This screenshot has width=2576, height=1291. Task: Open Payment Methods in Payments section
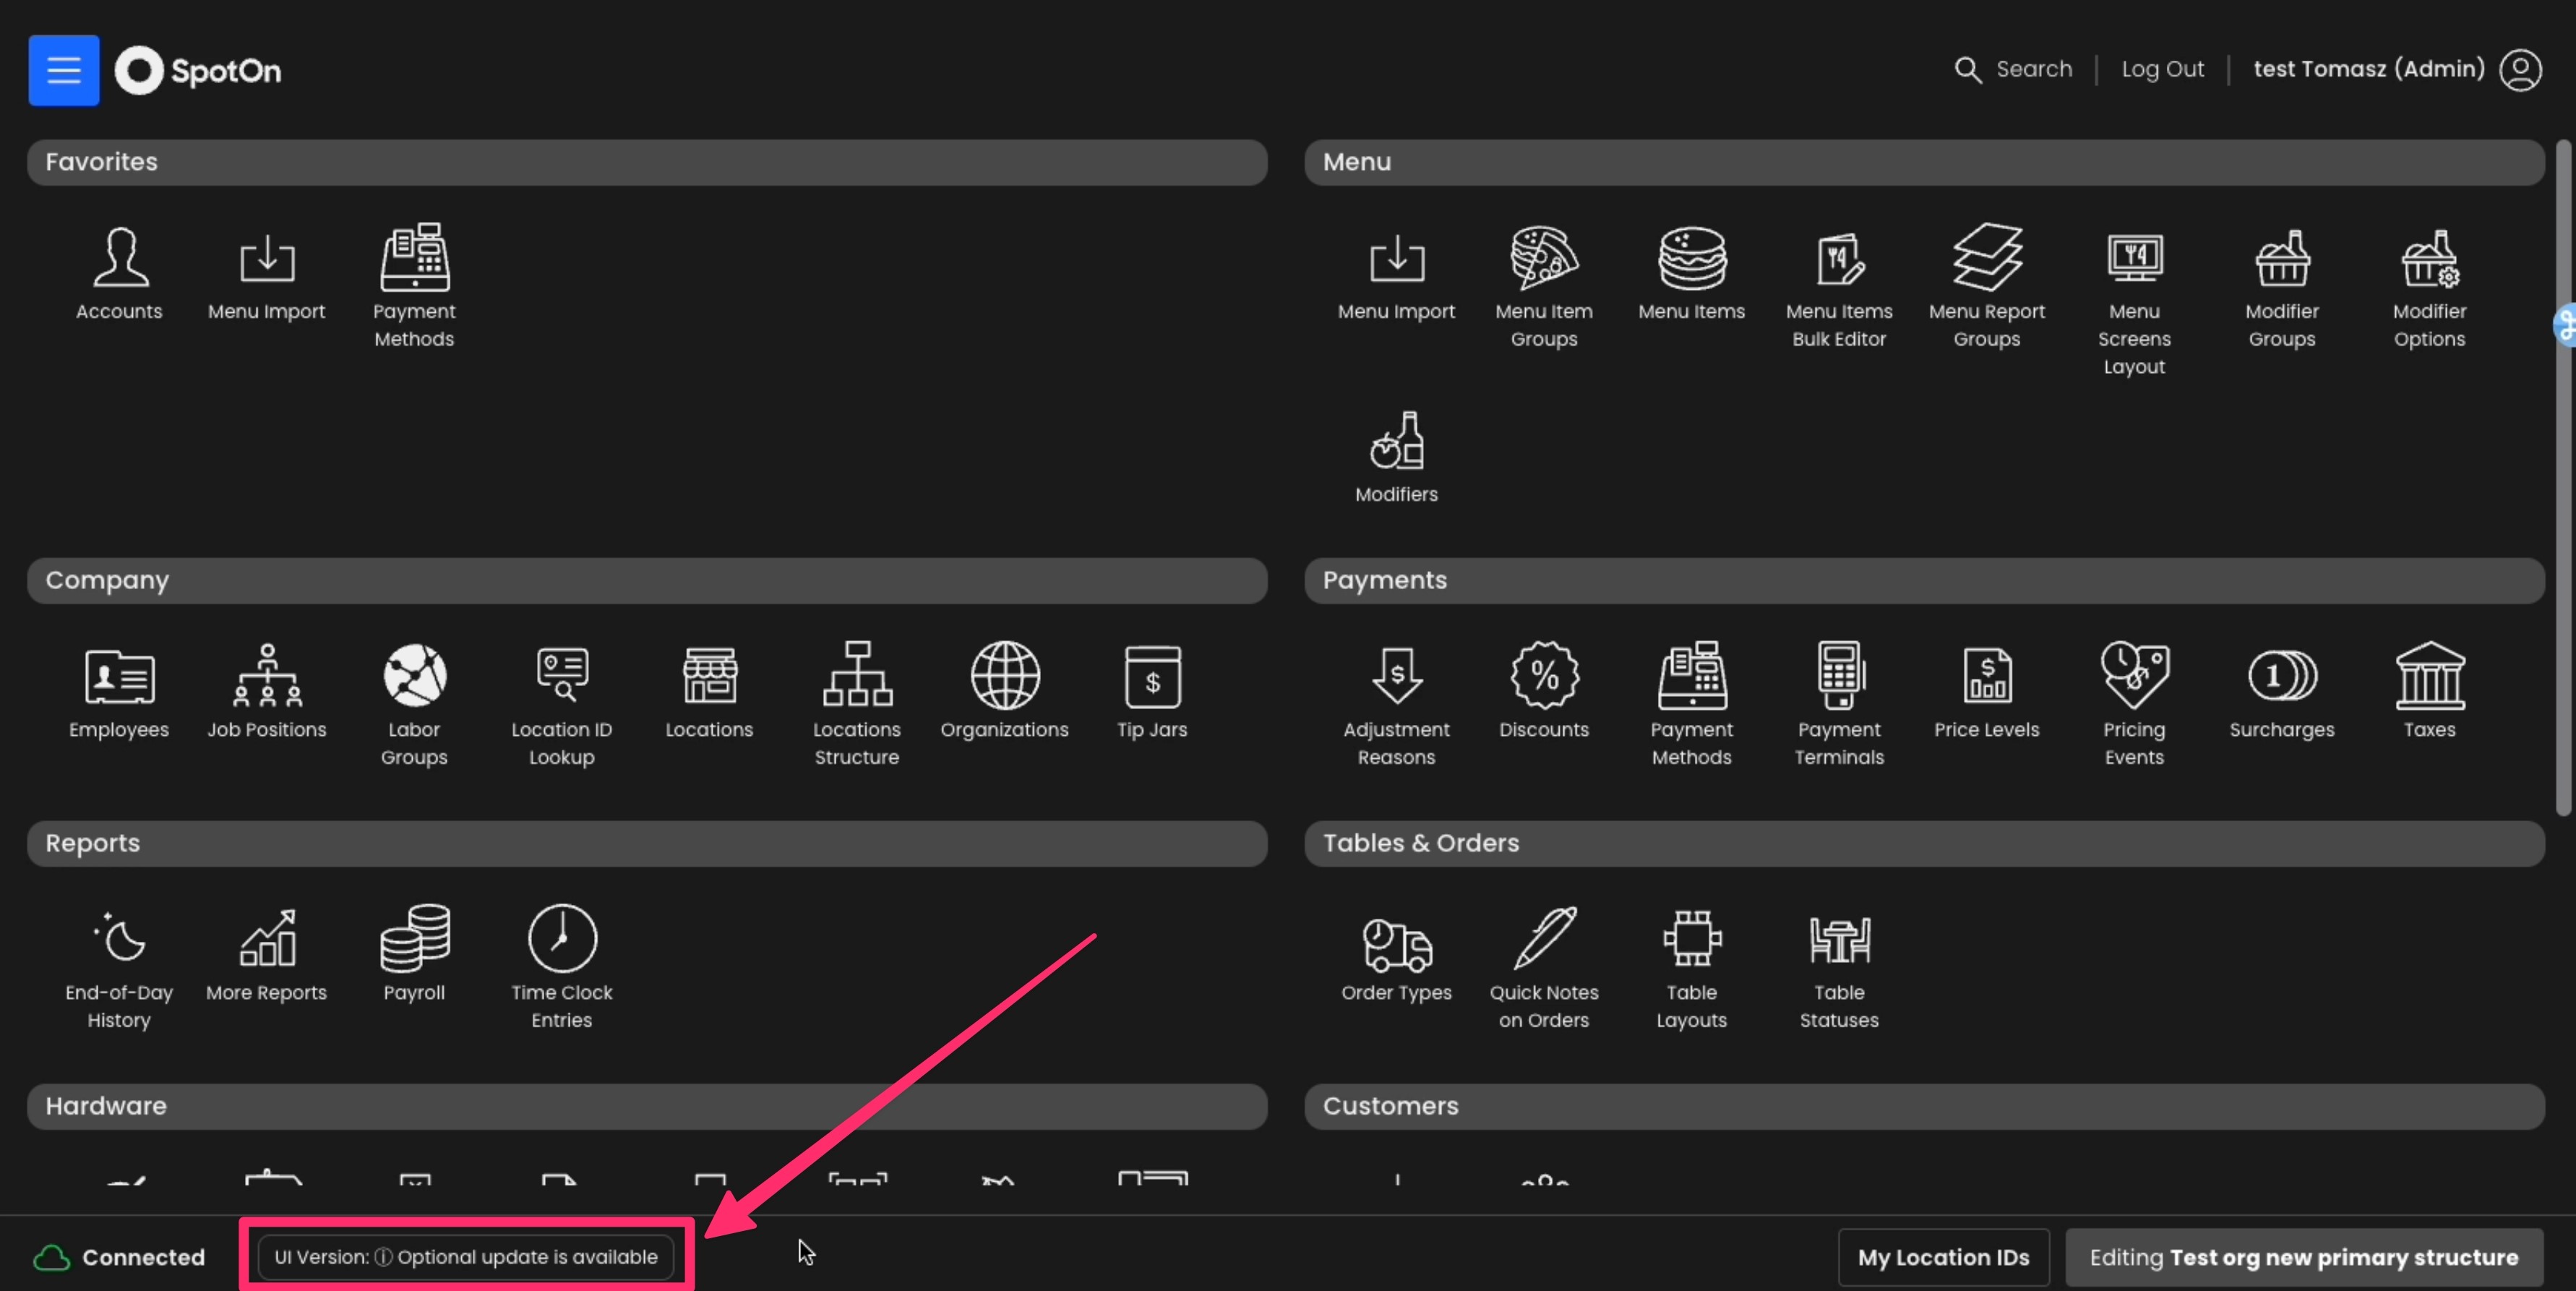(1691, 704)
